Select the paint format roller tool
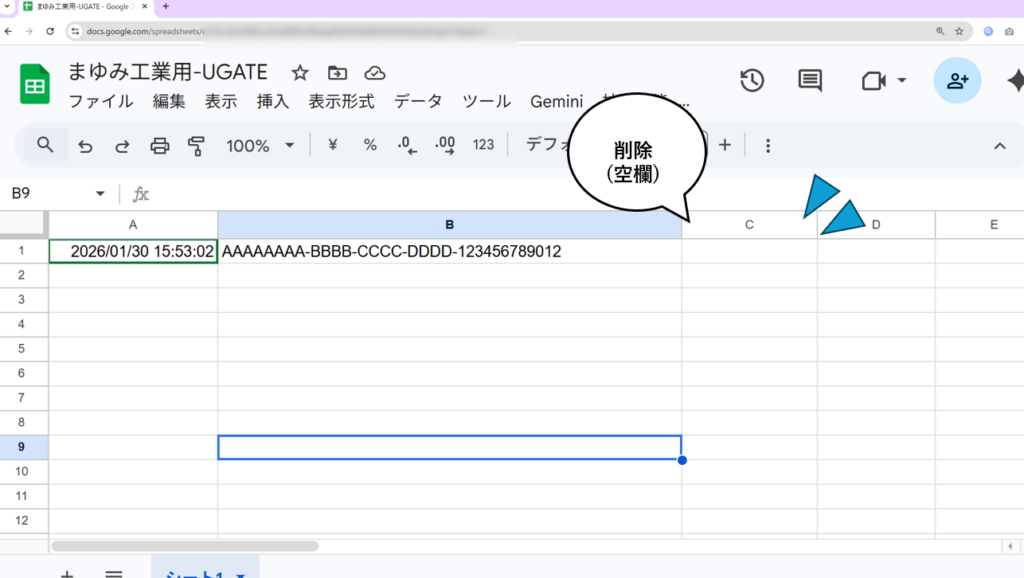 [196, 146]
